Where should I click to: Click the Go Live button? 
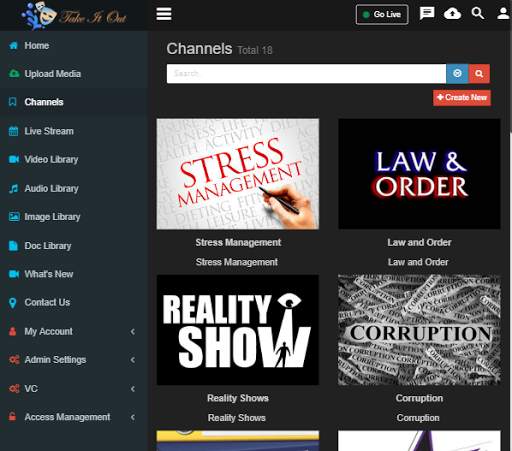point(382,14)
